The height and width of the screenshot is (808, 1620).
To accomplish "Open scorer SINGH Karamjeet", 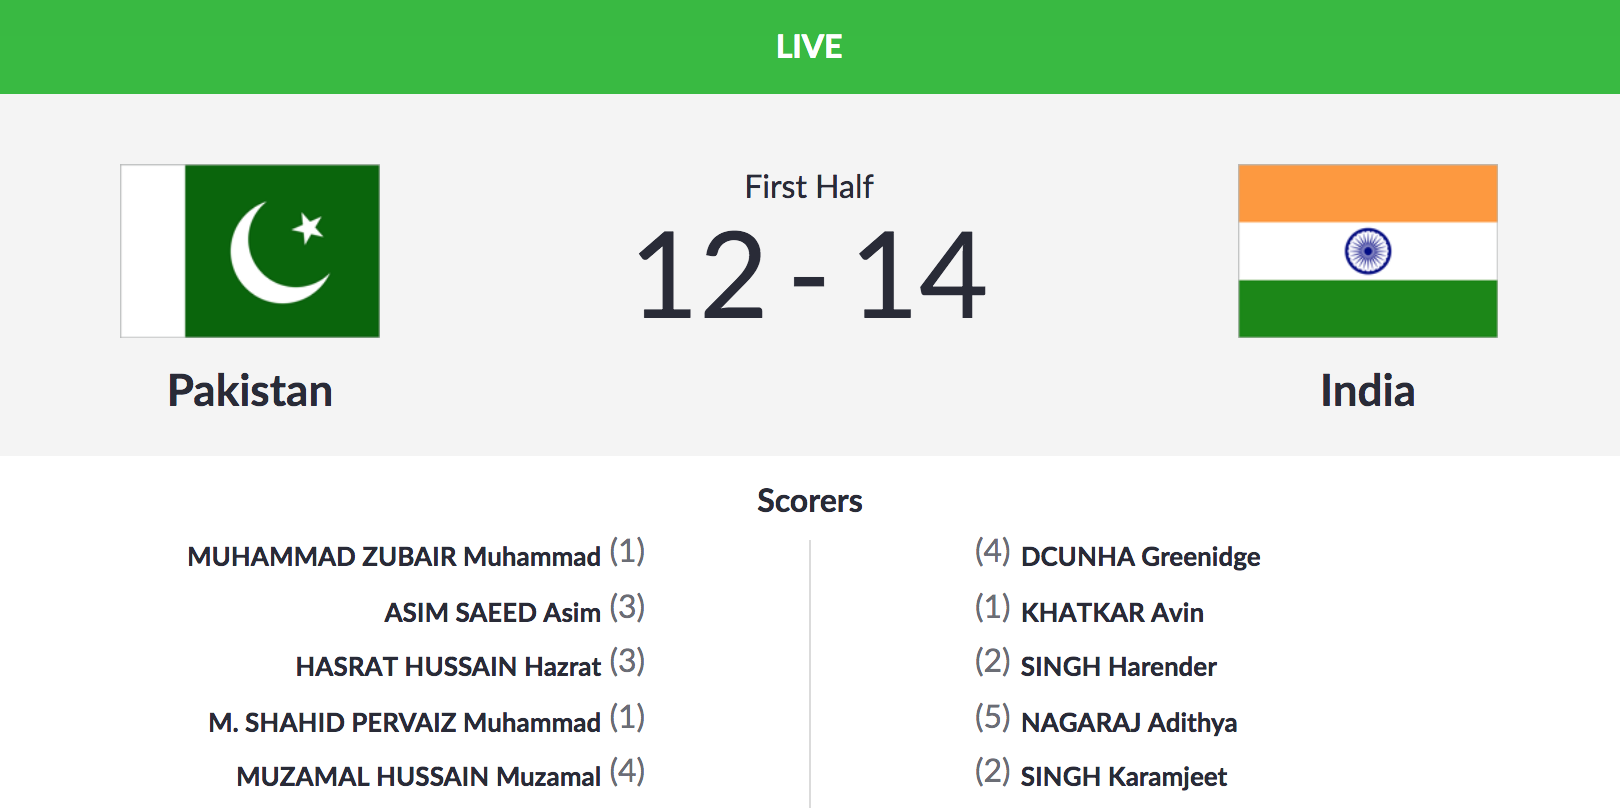I will click(1123, 777).
